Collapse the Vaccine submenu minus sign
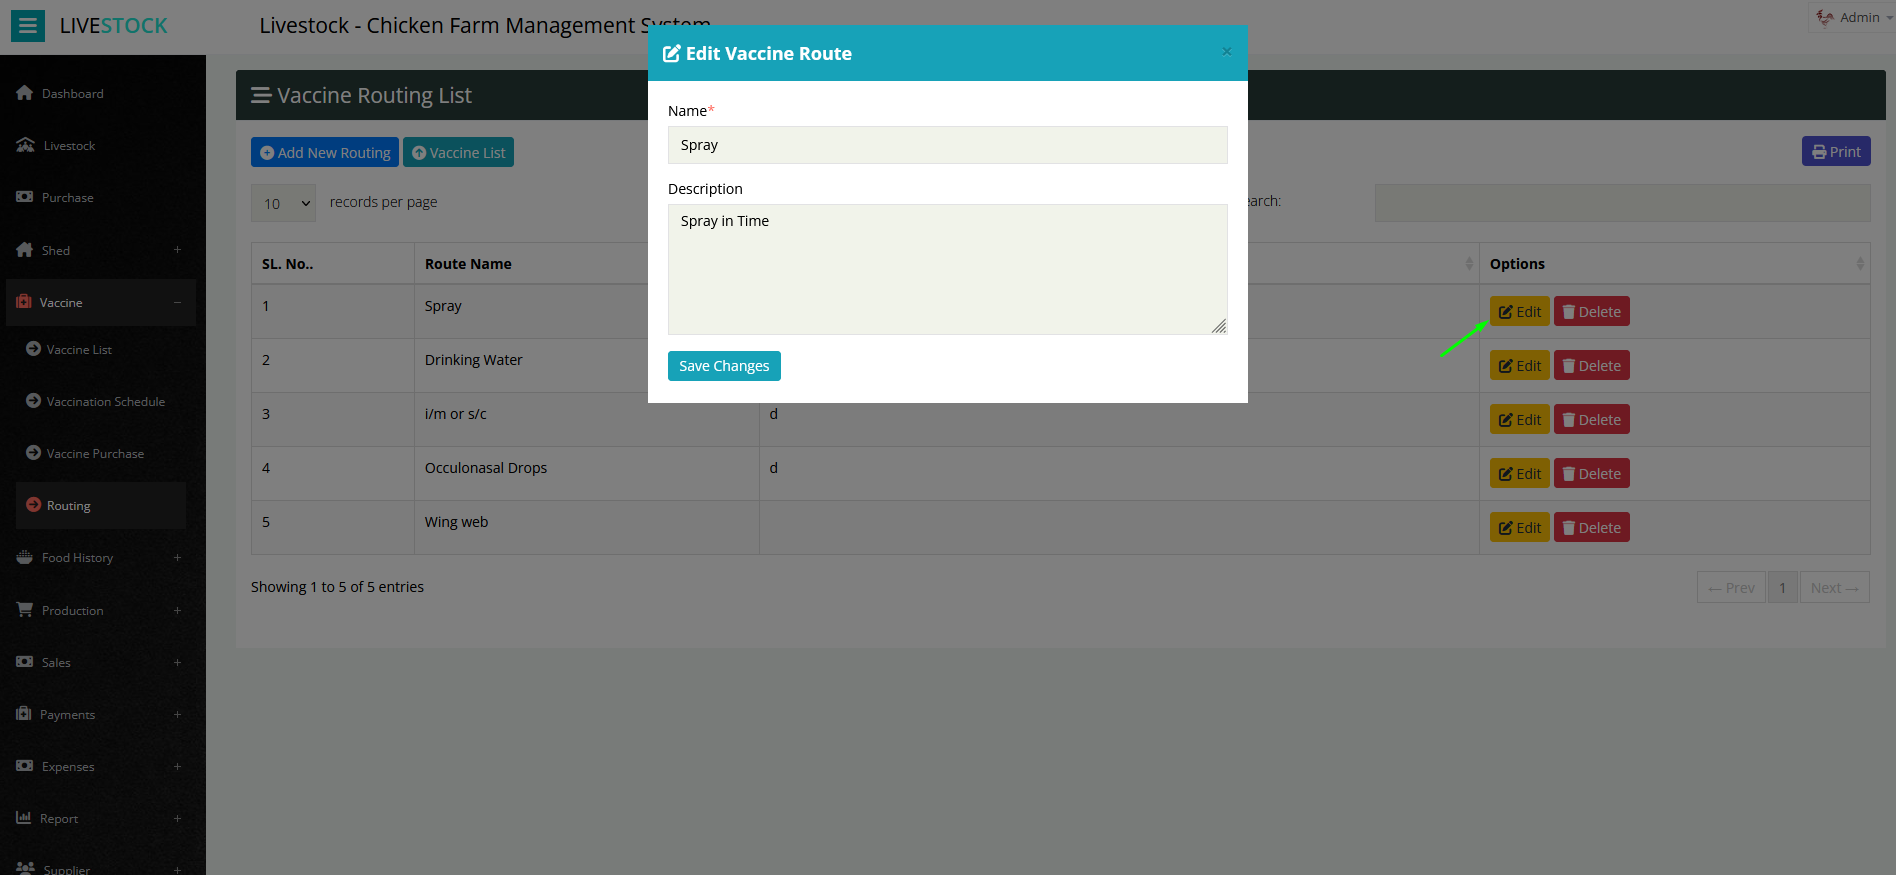The width and height of the screenshot is (1896, 875). (x=177, y=302)
